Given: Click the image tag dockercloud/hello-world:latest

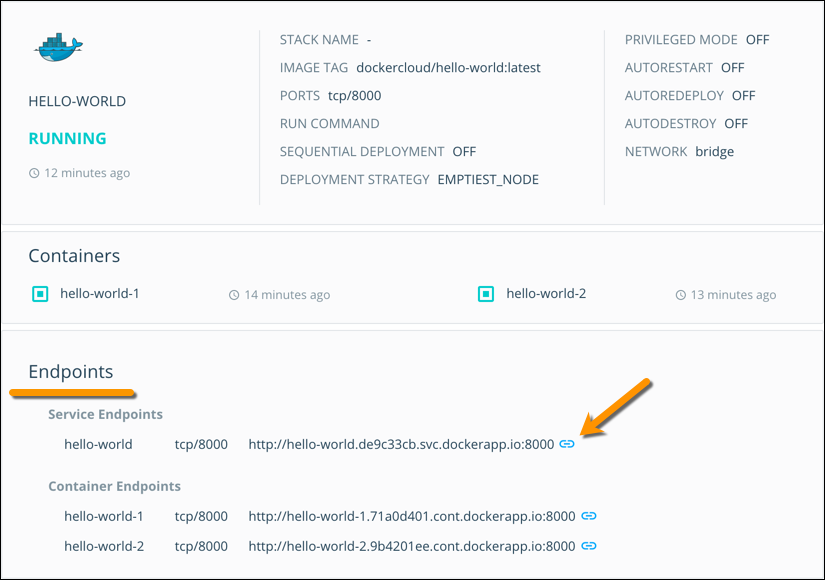Looking at the screenshot, I should [448, 68].
